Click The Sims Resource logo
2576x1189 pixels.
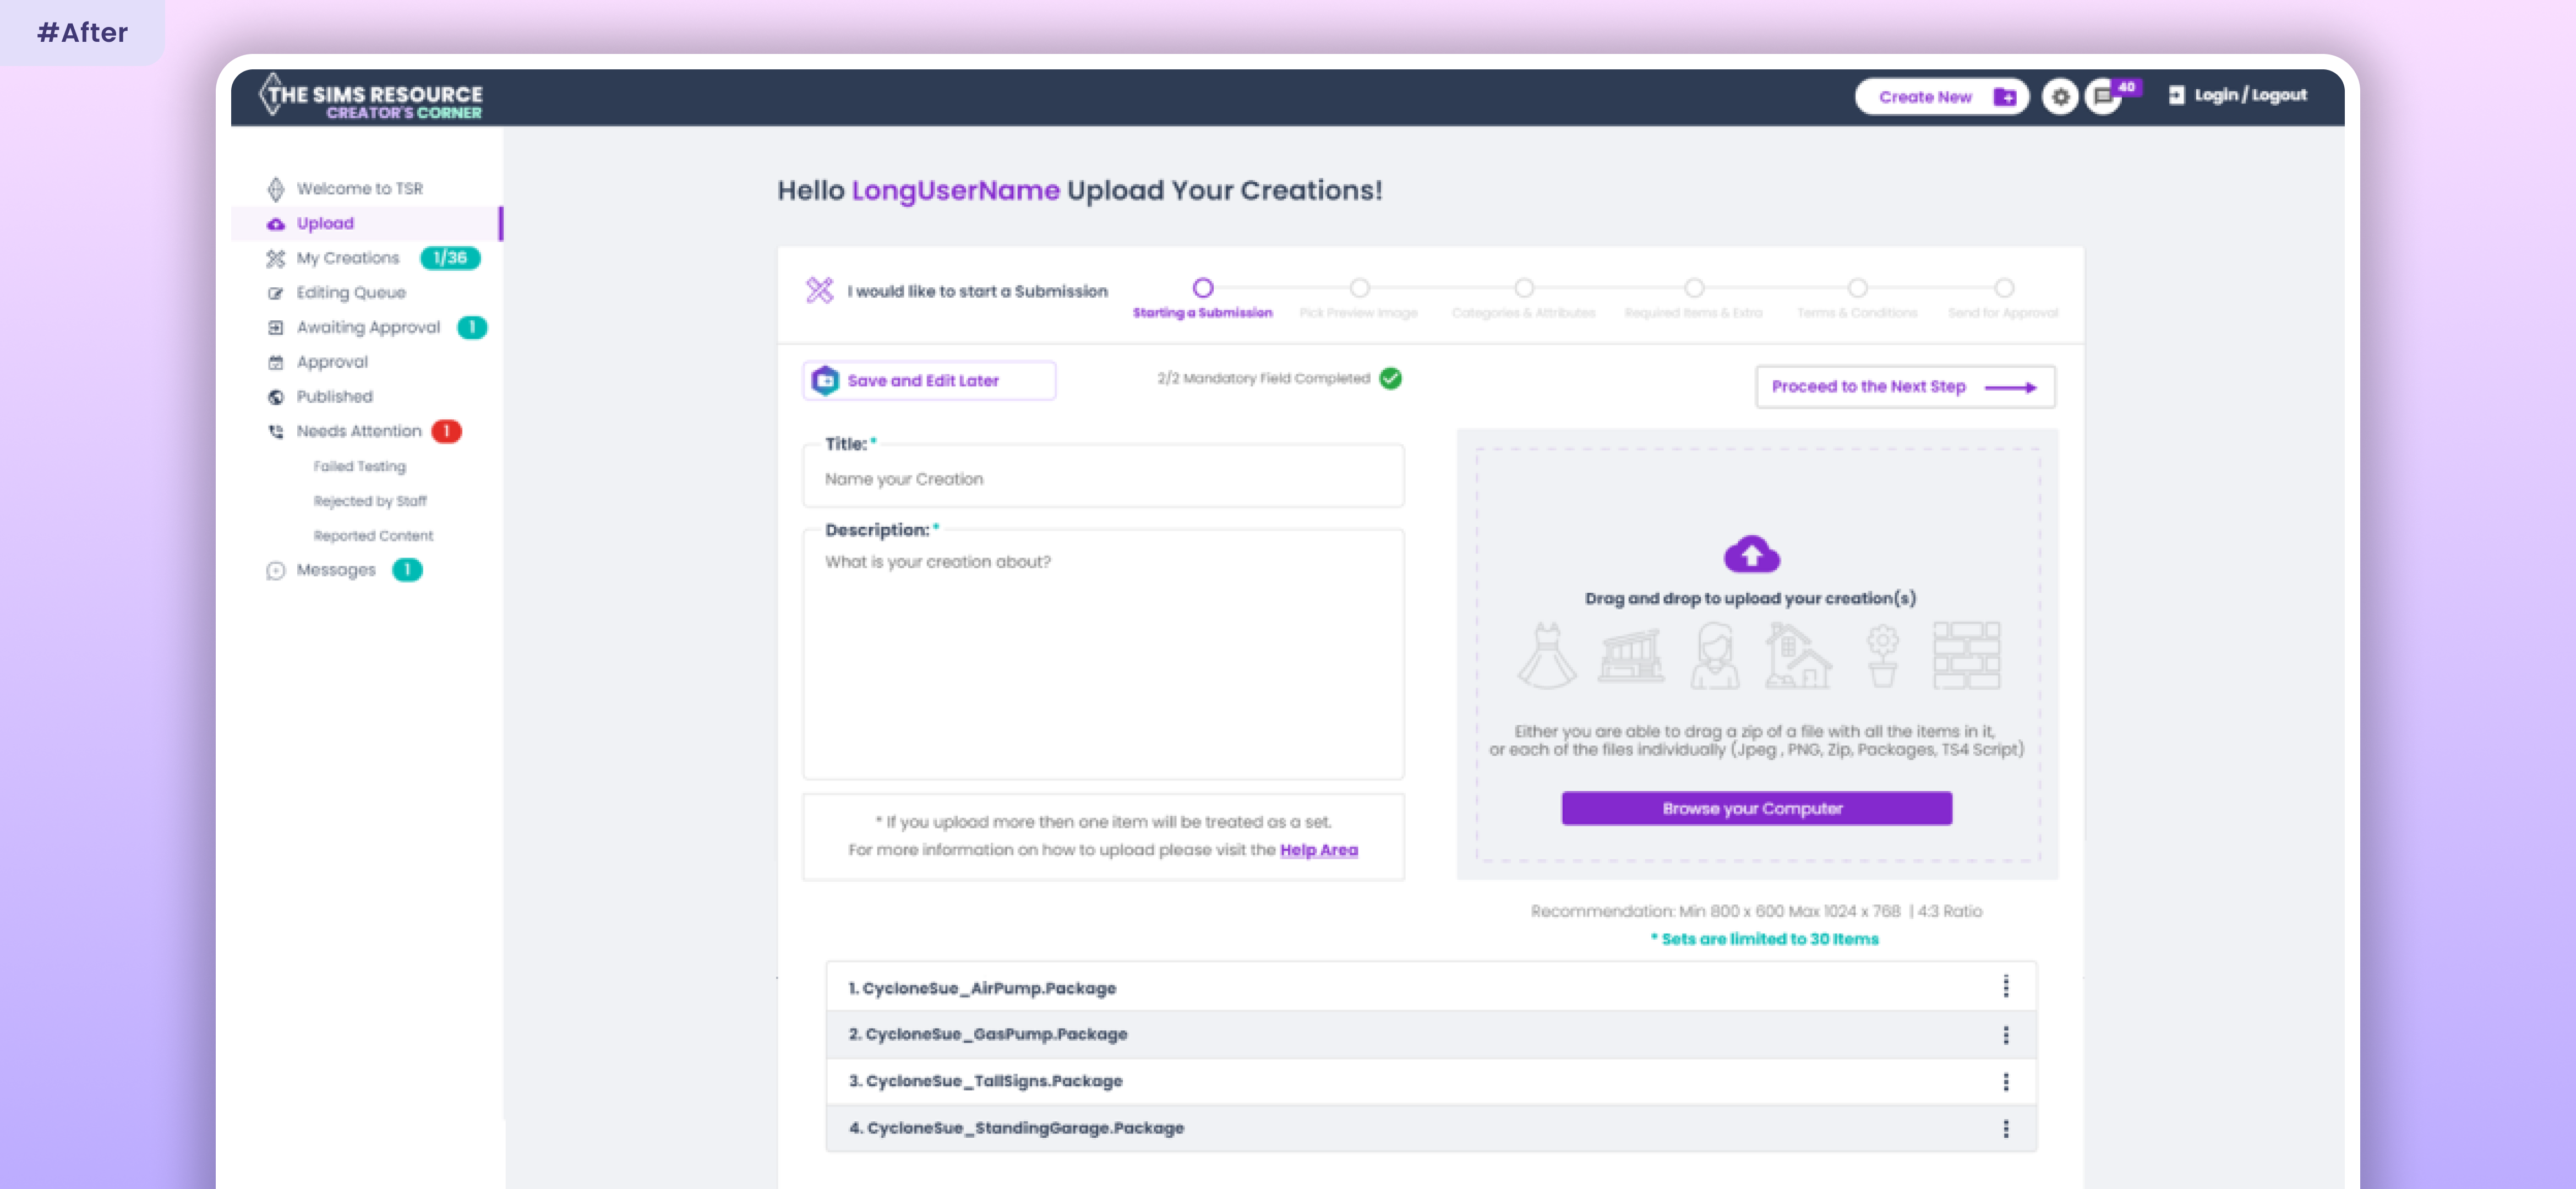[x=371, y=97]
